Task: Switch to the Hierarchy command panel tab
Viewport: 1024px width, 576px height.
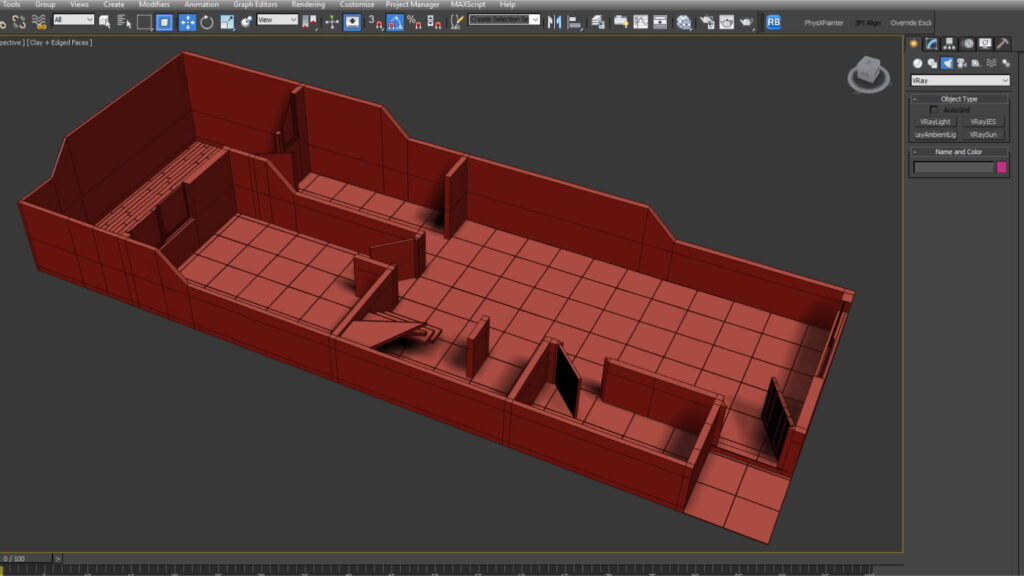Action: (x=950, y=44)
